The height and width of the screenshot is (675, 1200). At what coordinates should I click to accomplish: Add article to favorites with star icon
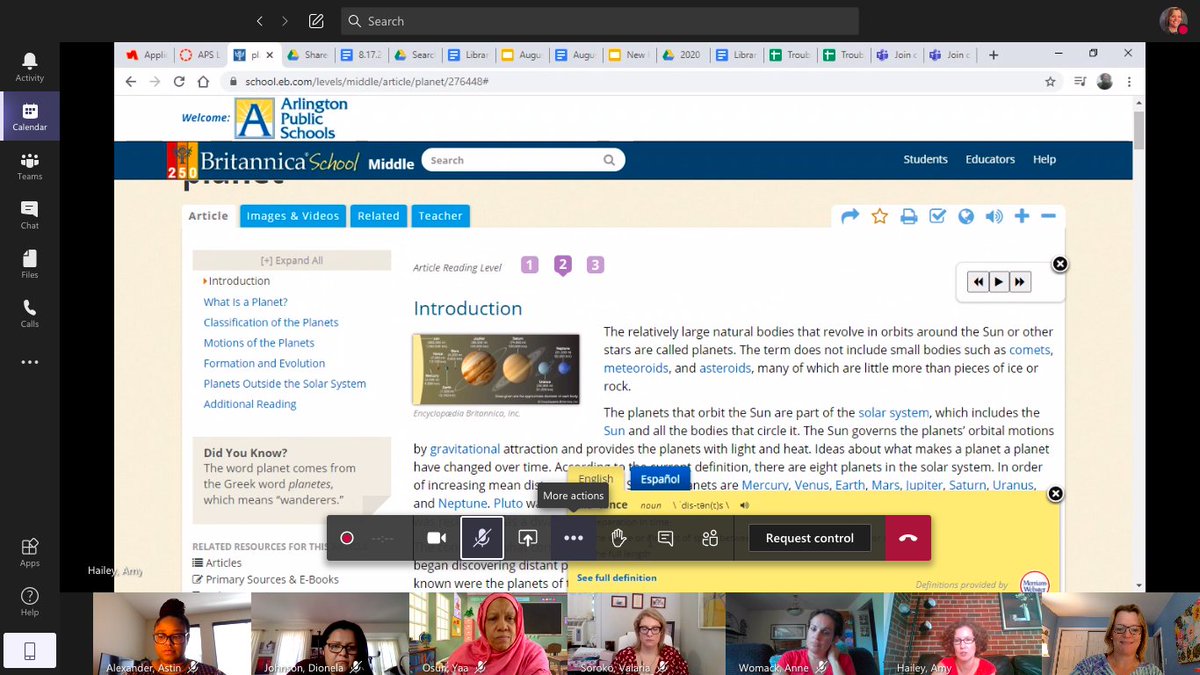coord(879,216)
